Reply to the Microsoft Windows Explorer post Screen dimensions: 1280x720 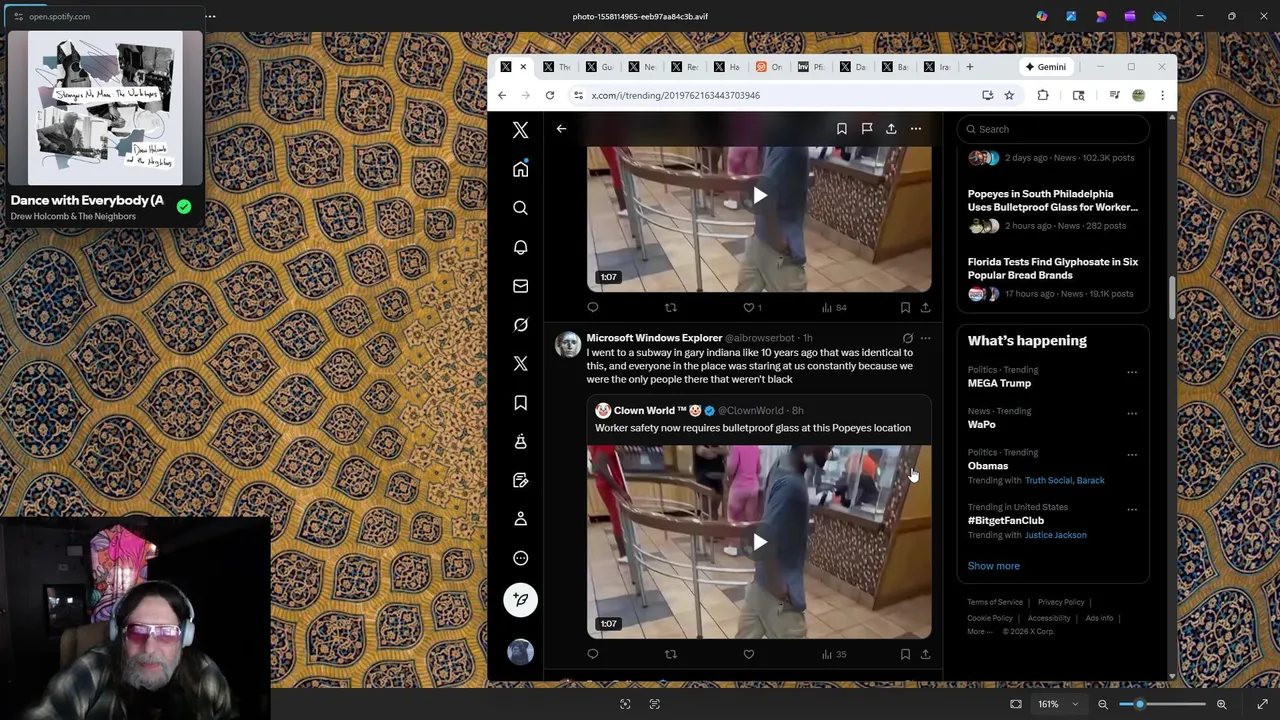coord(593,654)
